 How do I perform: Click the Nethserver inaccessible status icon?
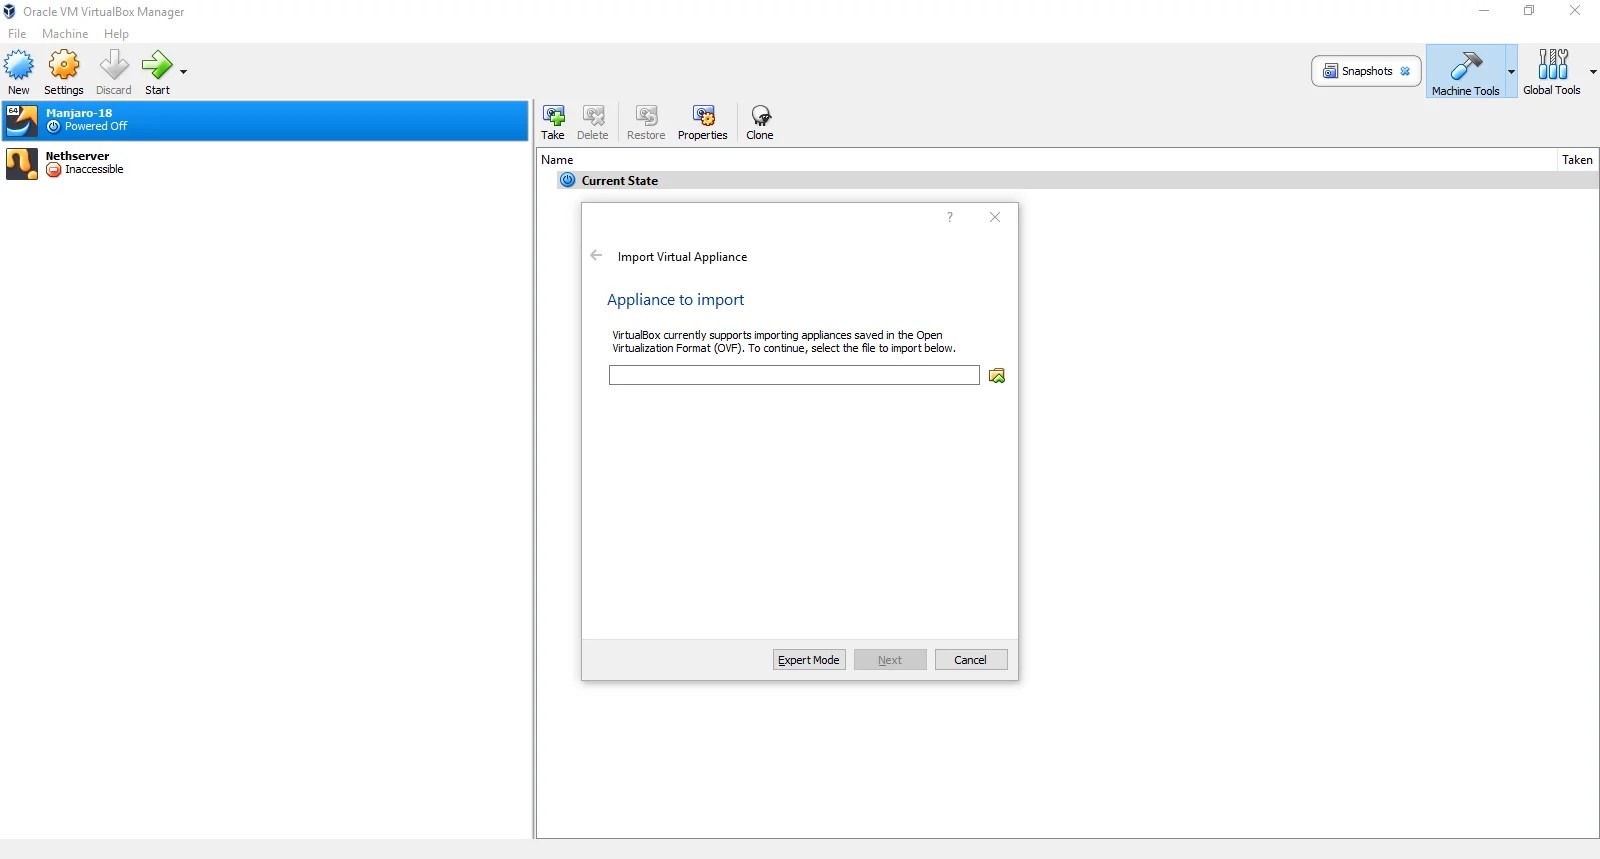tap(54, 170)
